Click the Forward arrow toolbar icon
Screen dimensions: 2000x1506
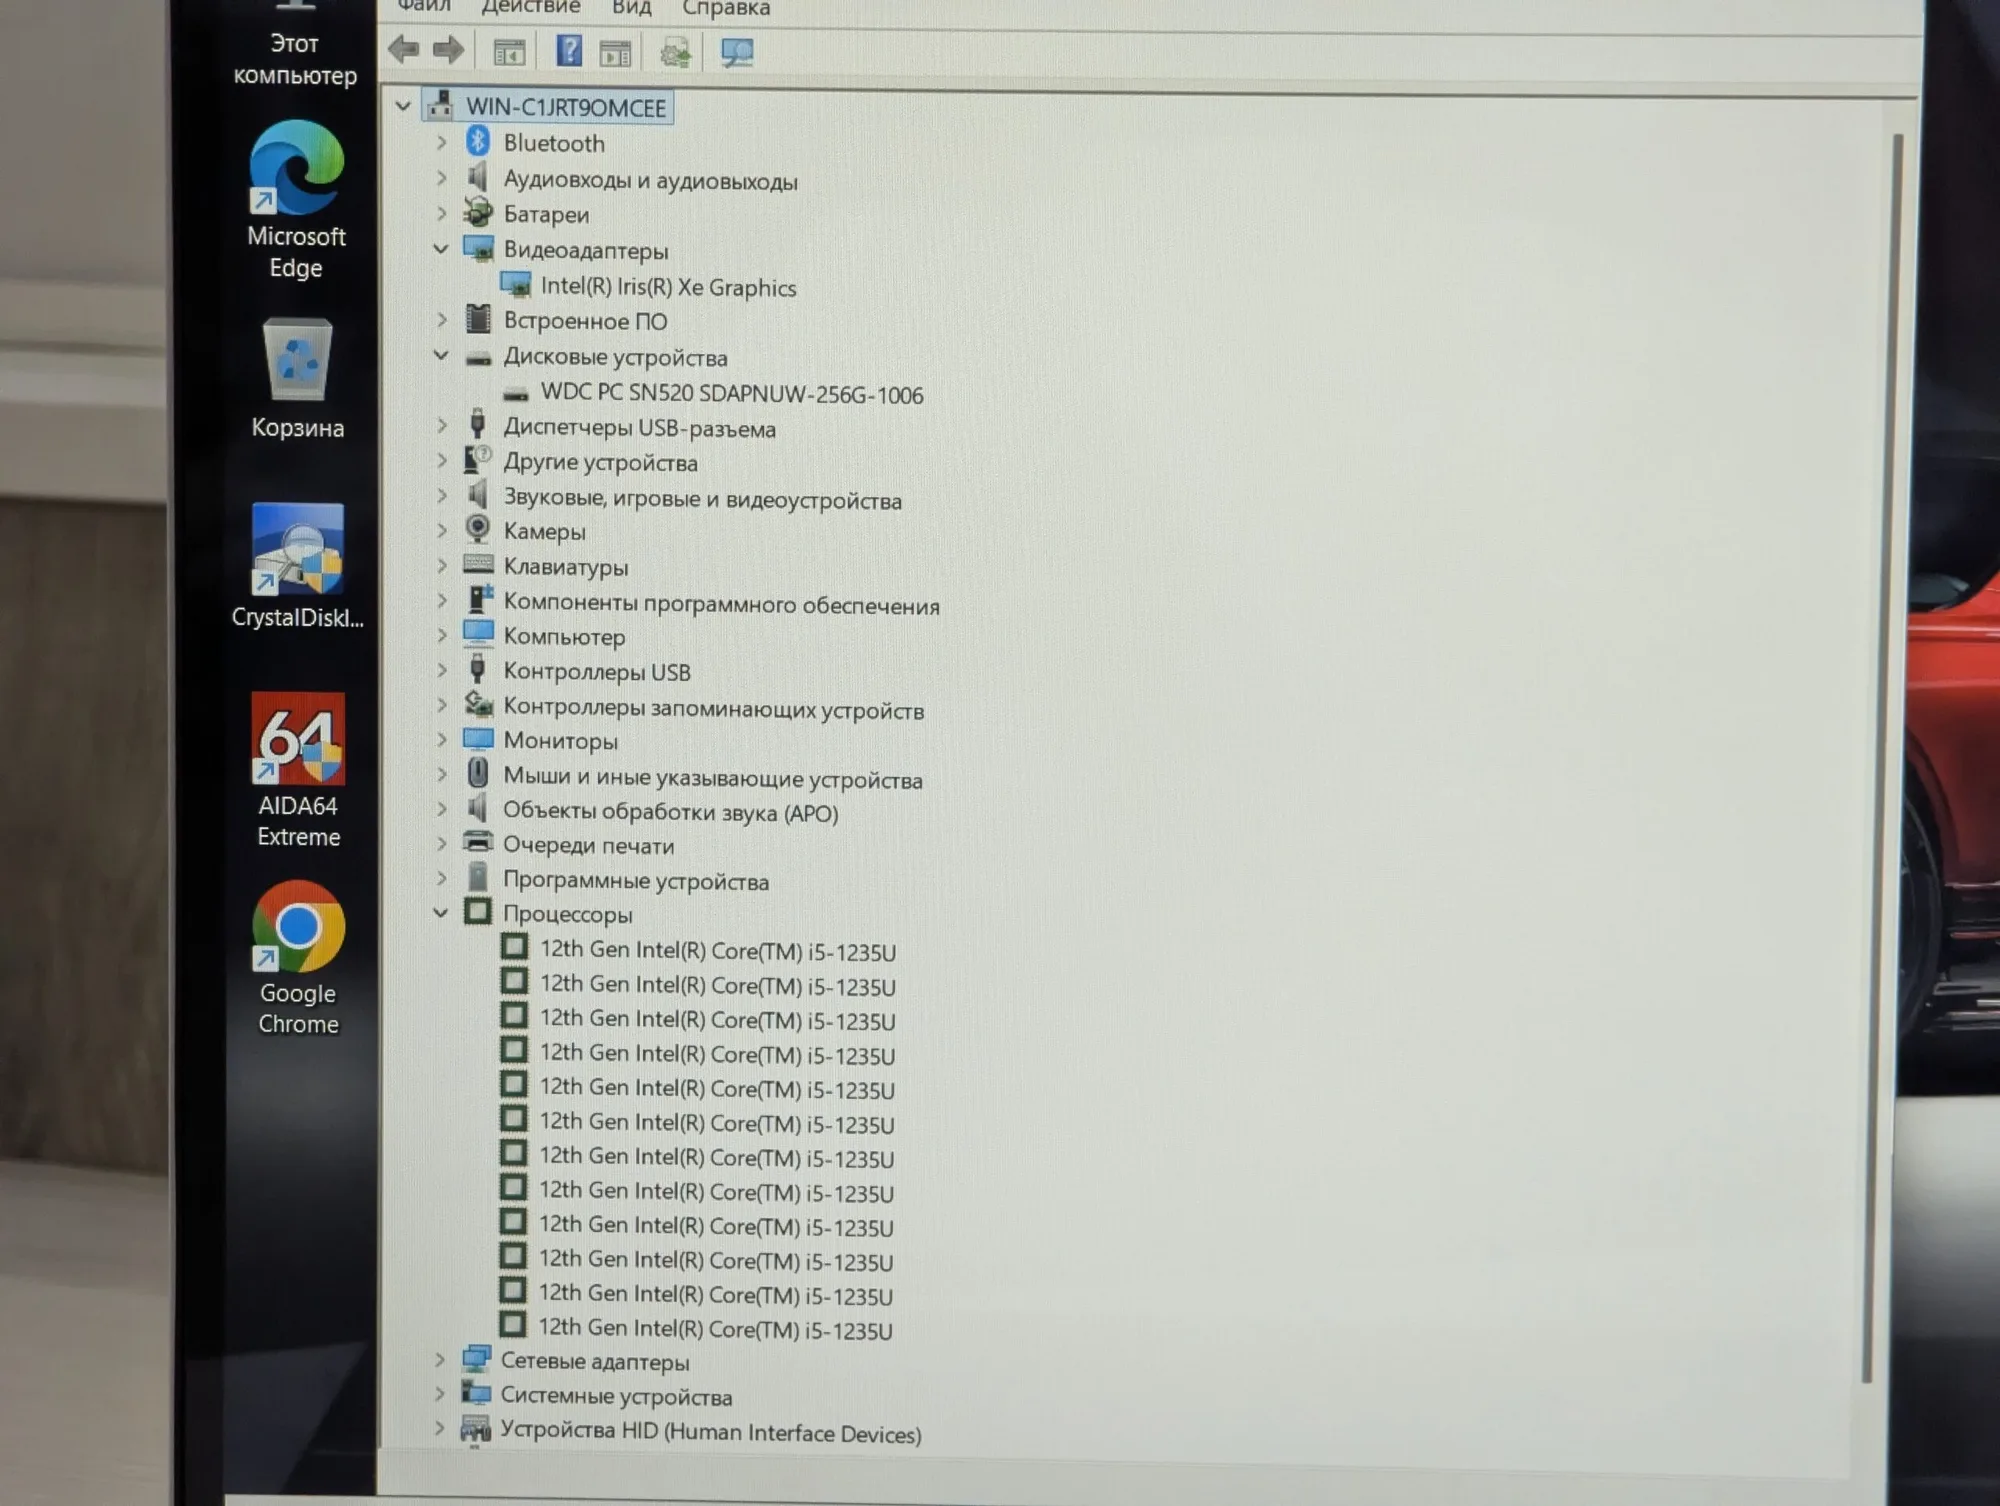[448, 50]
